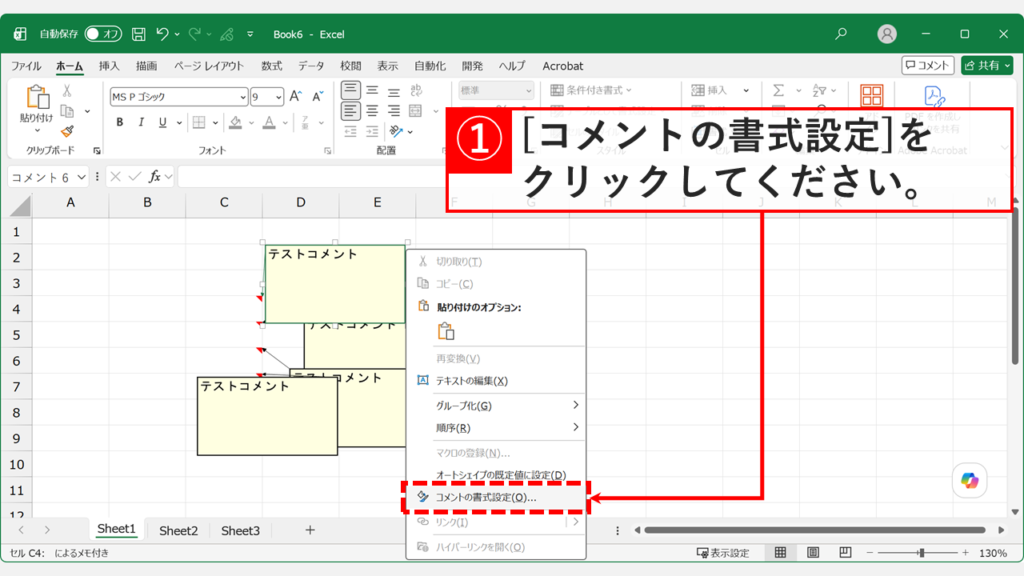Open the search magnifier in title bar
This screenshot has width=1024, height=576.
pyautogui.click(x=841, y=33)
